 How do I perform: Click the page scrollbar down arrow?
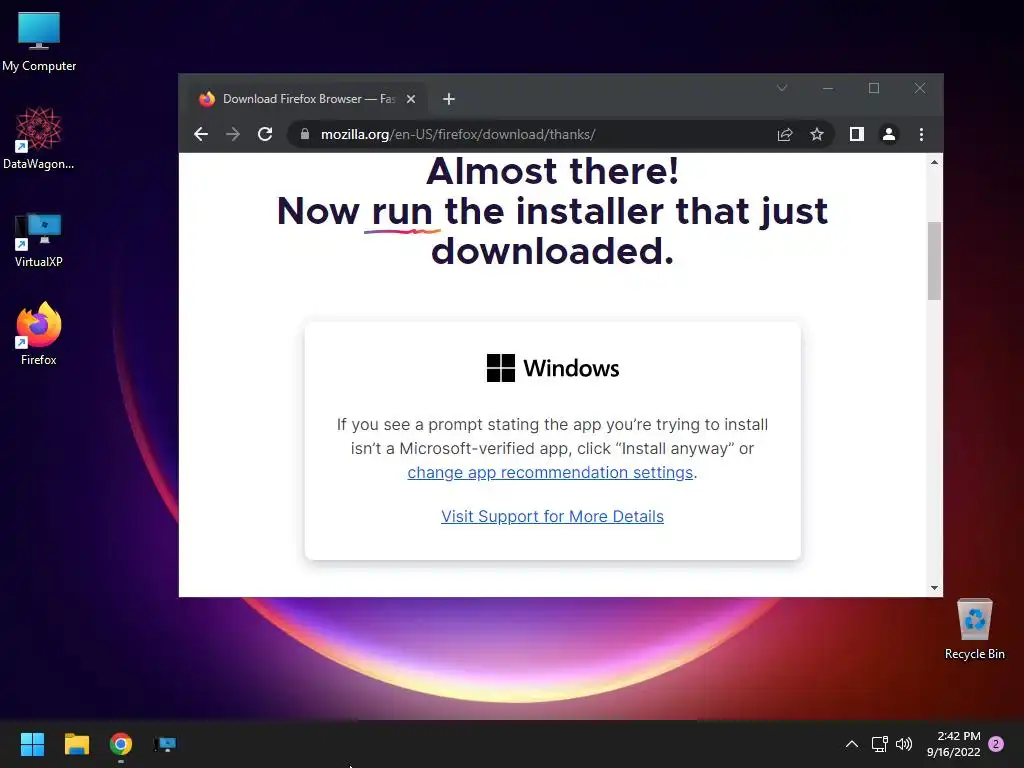pos(935,588)
